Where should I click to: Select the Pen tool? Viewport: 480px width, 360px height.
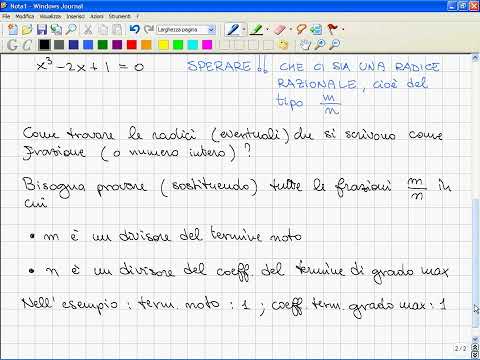tap(233, 30)
